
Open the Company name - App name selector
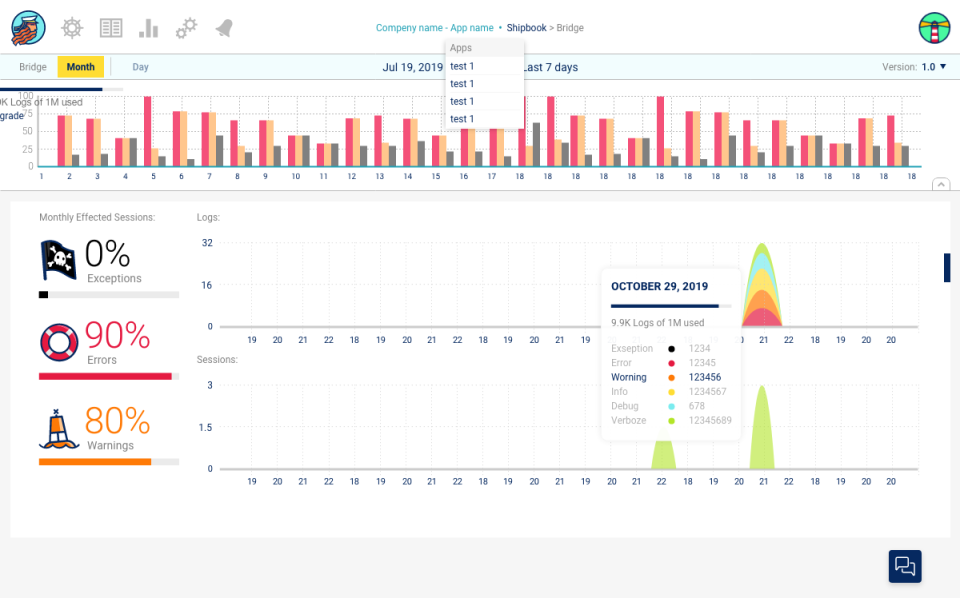point(435,28)
